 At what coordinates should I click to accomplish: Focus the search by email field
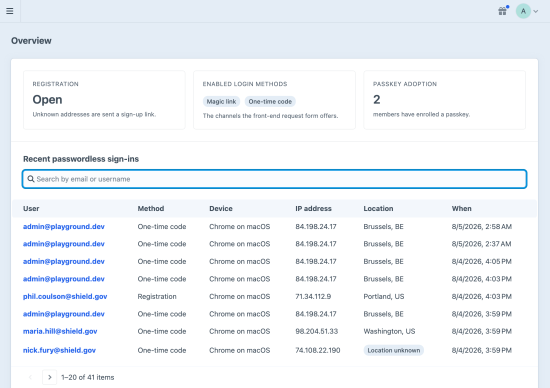(x=274, y=179)
